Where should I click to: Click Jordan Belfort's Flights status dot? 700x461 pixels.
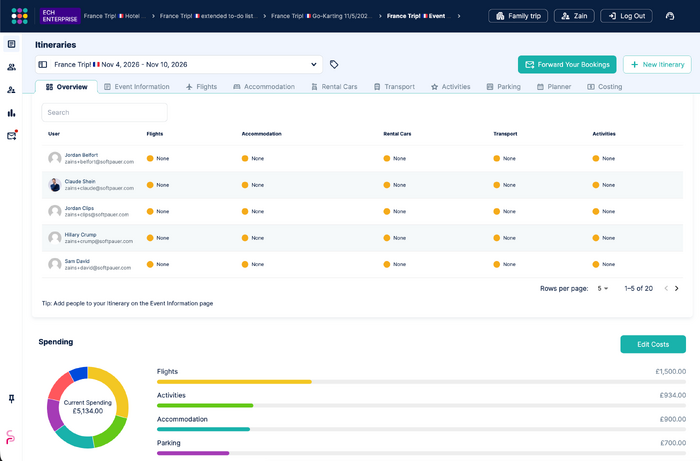(150, 158)
